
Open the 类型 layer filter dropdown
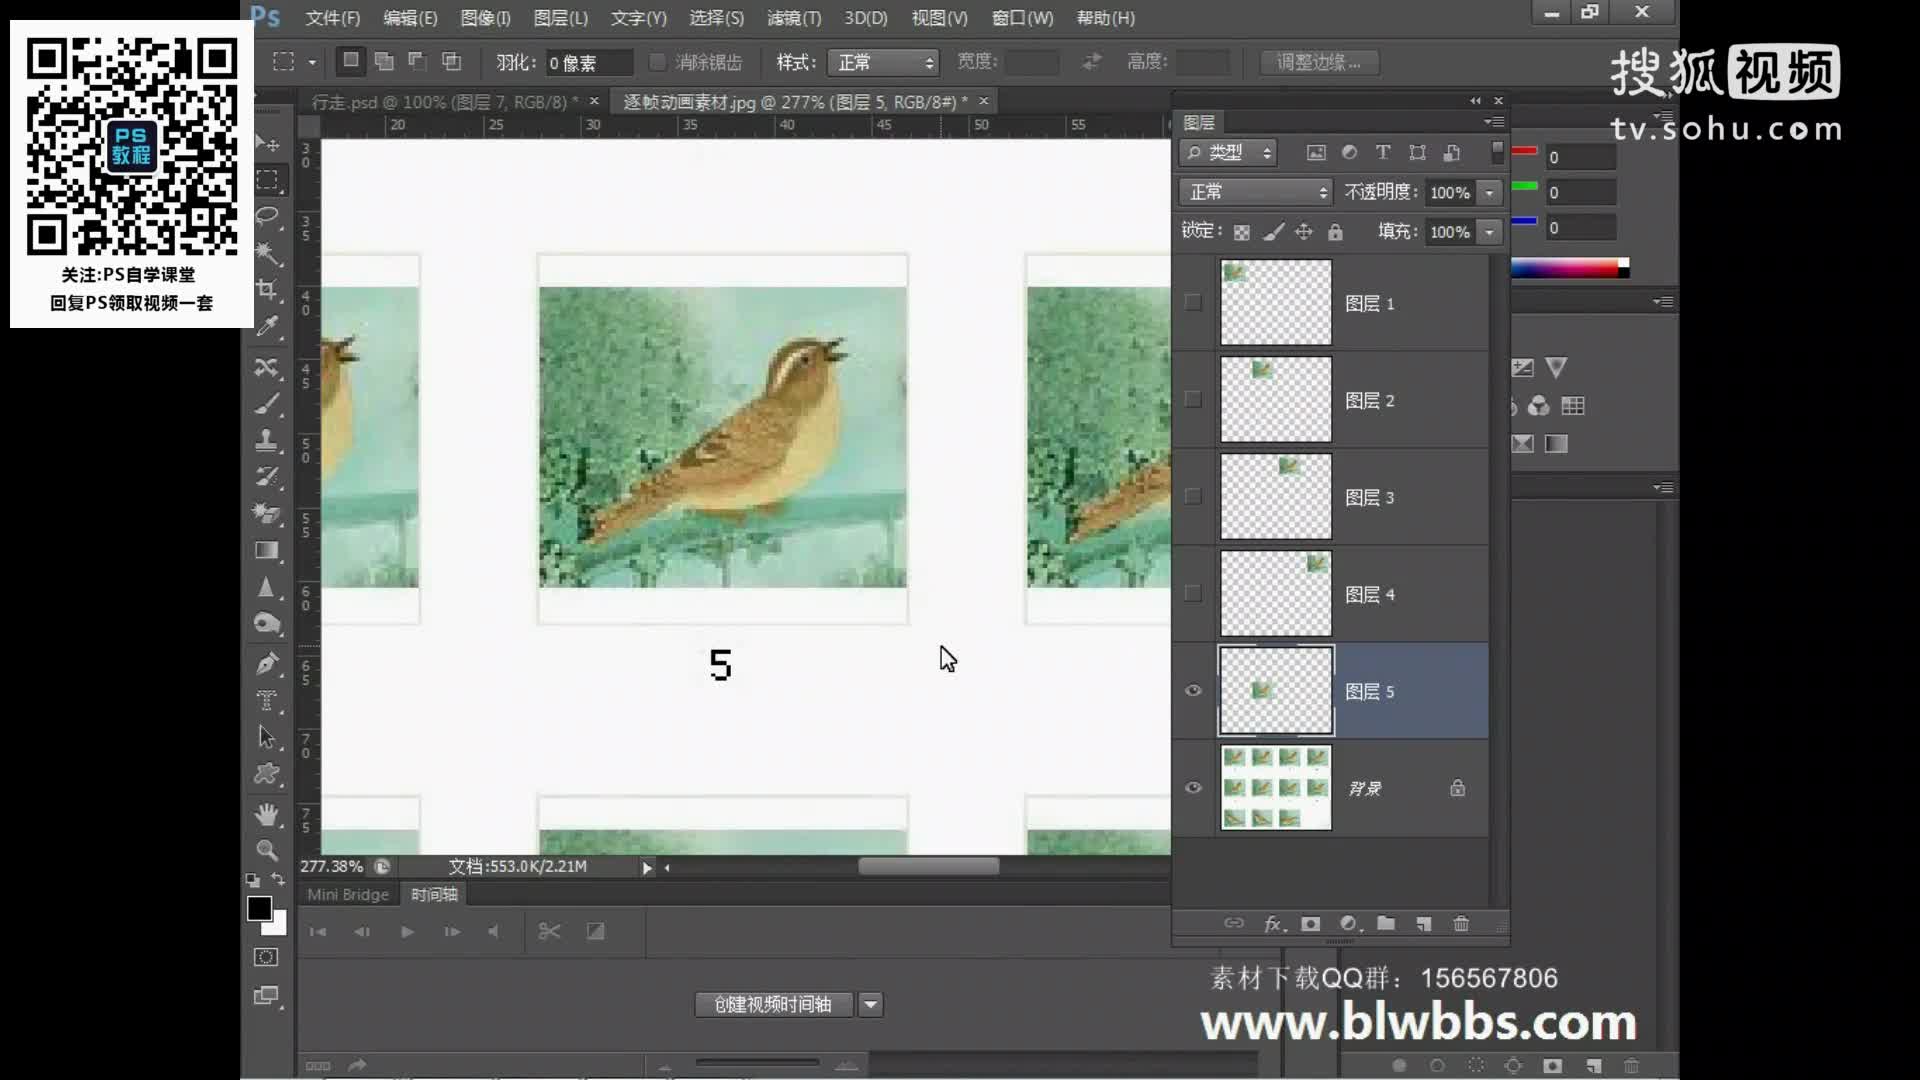[x=1229, y=152]
